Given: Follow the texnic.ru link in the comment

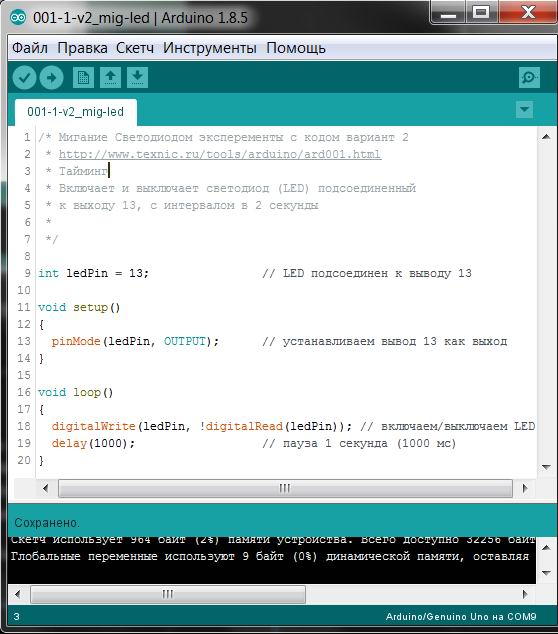Looking at the screenshot, I should tap(220, 154).
